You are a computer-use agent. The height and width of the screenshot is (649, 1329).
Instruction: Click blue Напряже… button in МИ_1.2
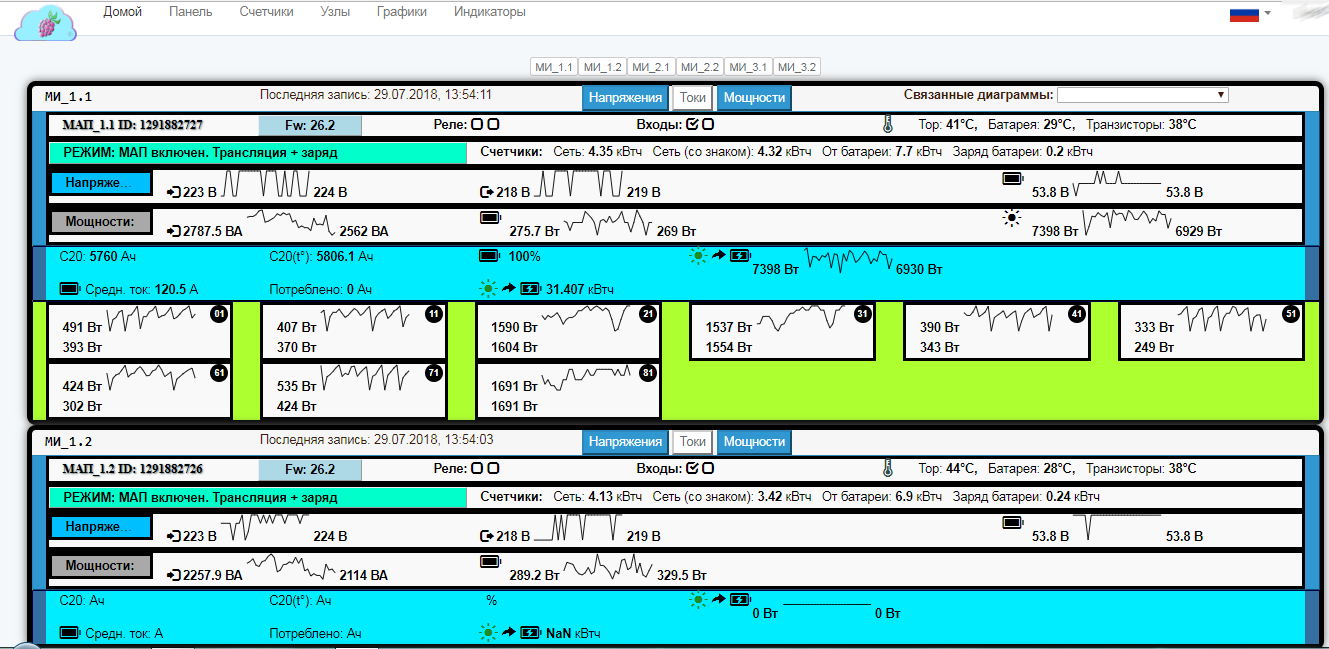tap(100, 526)
